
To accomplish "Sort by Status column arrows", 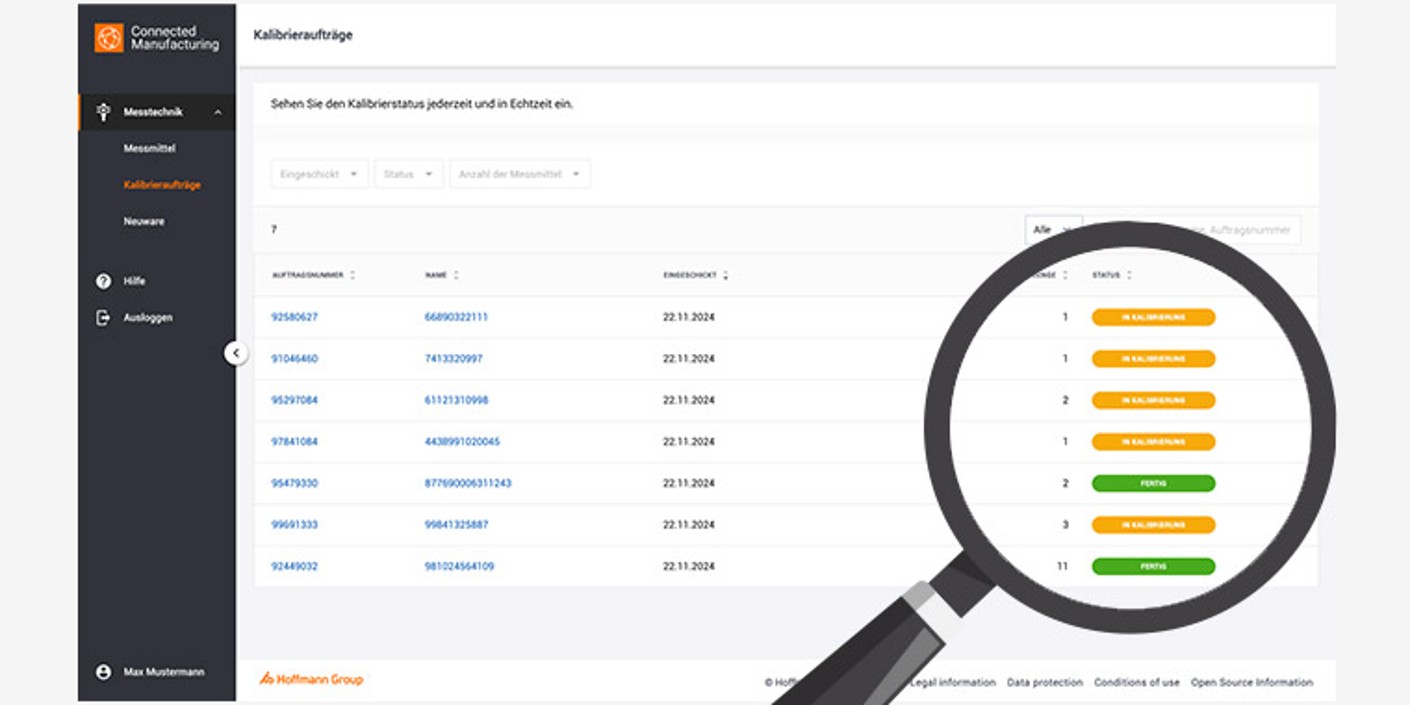I will pos(1129,275).
